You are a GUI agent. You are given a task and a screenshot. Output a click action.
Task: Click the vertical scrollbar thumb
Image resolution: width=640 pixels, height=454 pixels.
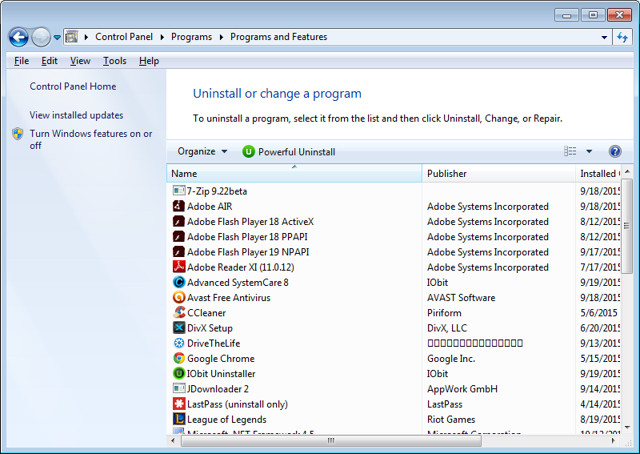coord(627,226)
